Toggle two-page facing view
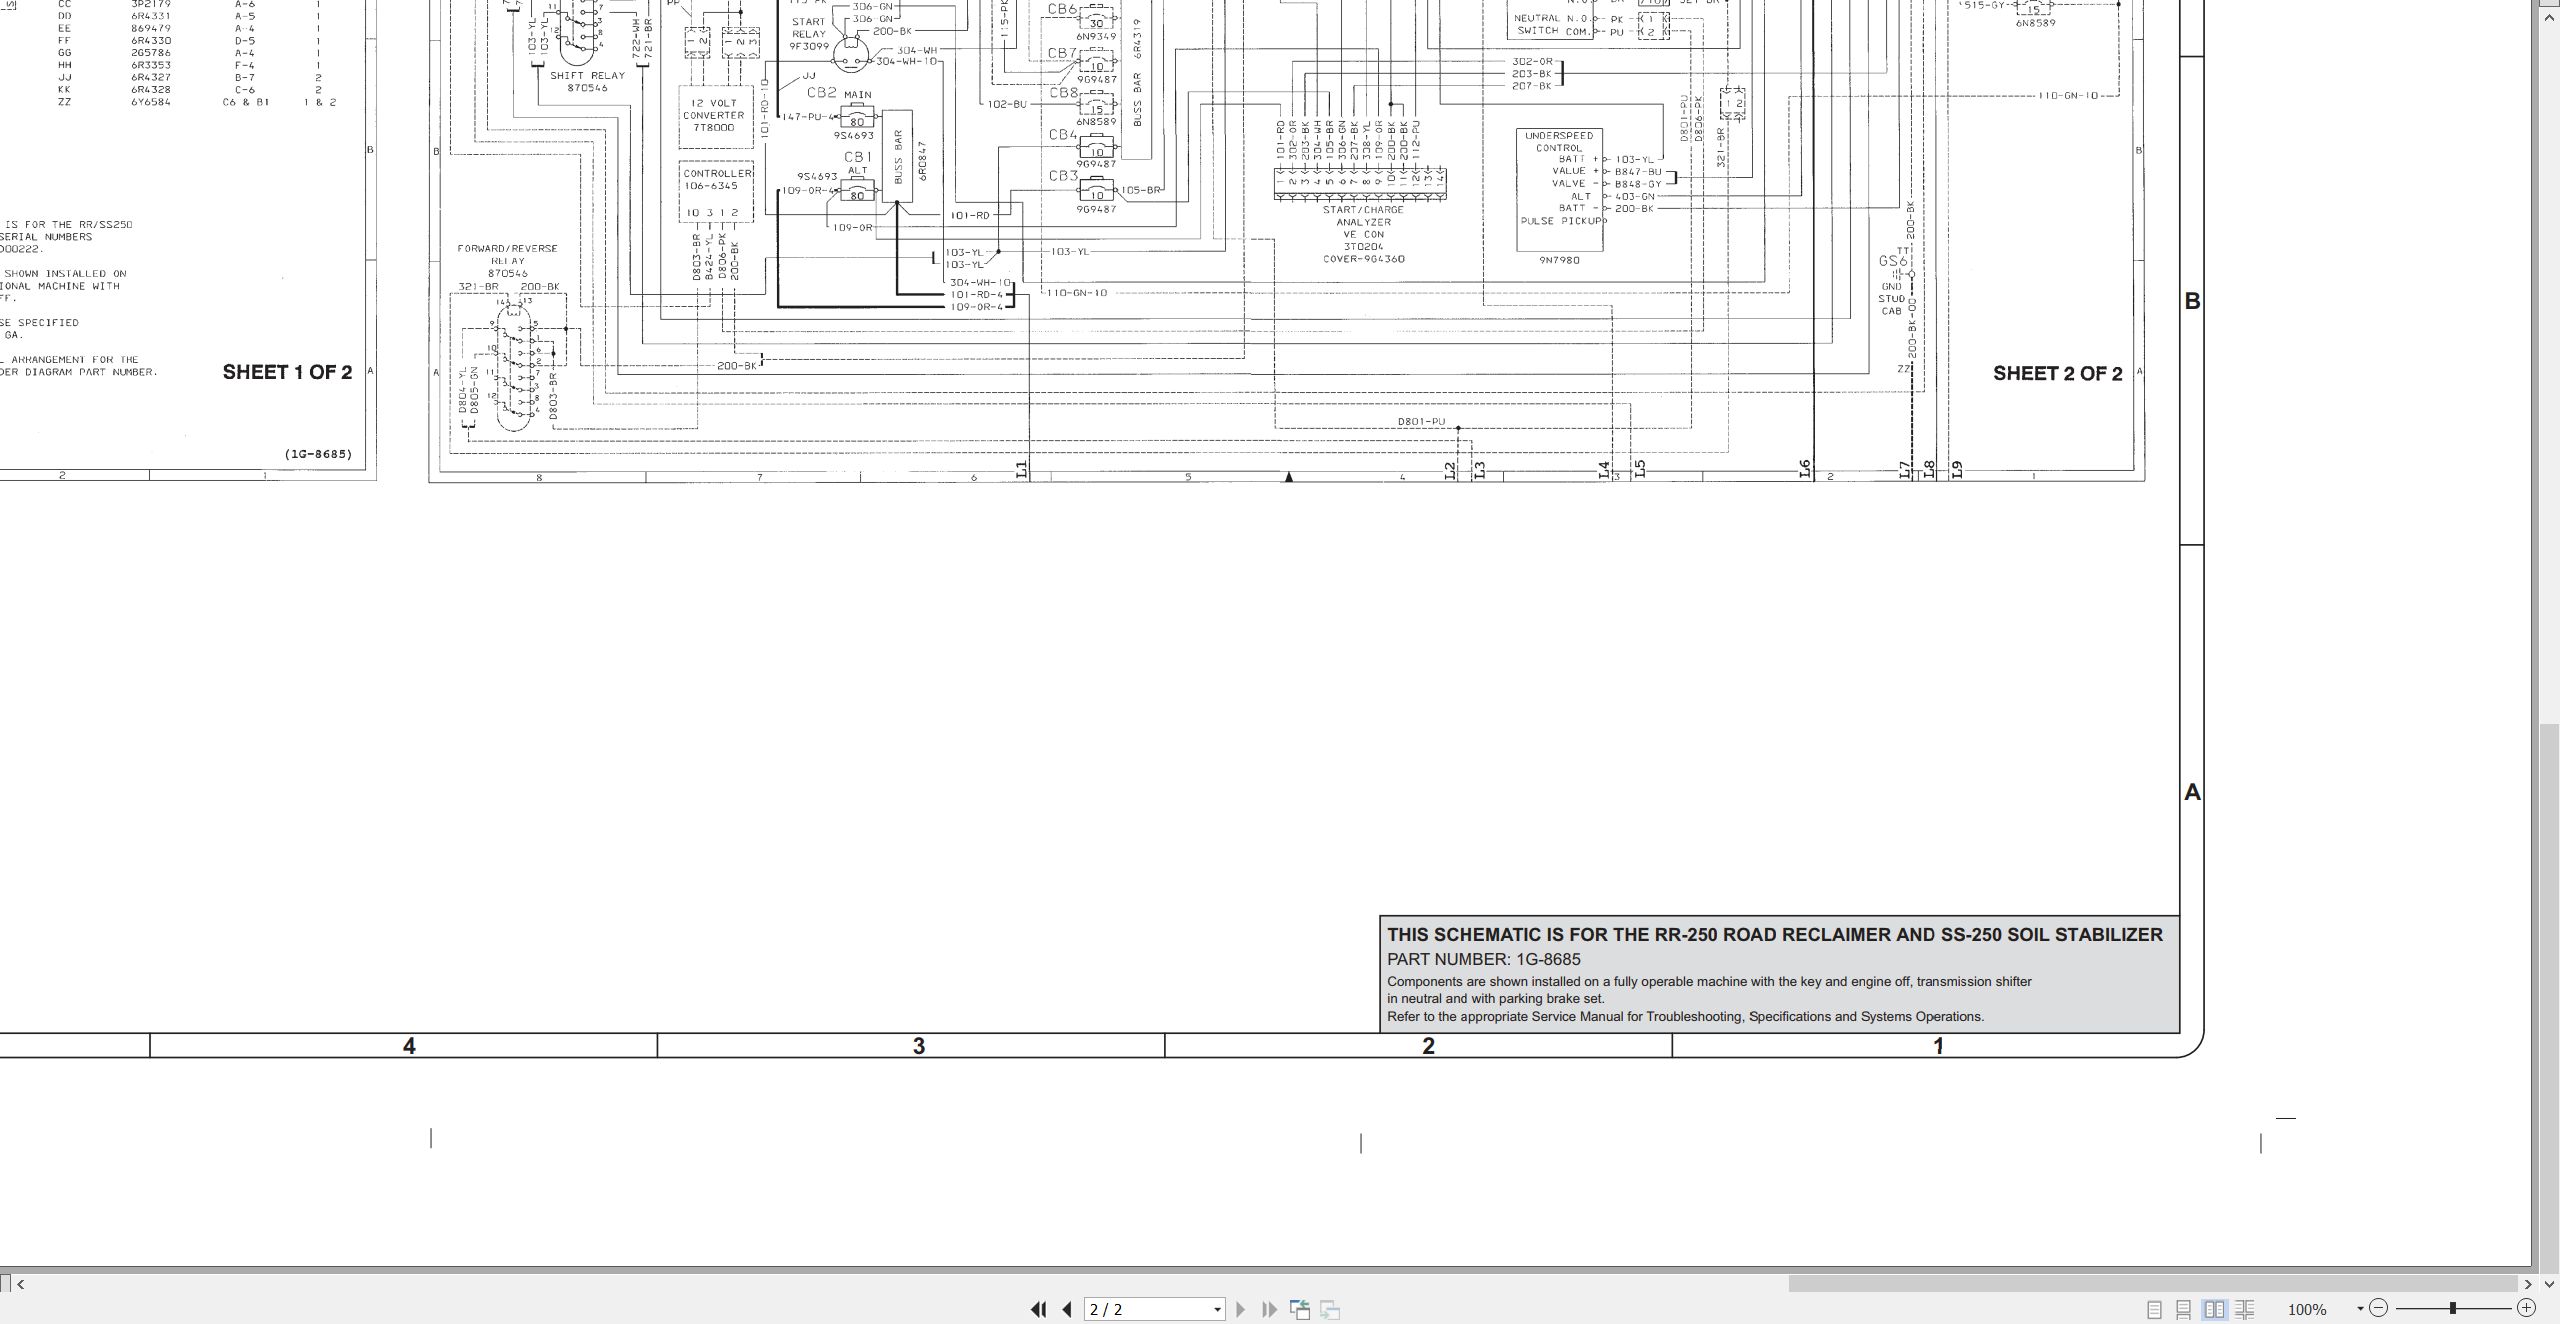This screenshot has height=1324, width=2560. (2214, 1309)
